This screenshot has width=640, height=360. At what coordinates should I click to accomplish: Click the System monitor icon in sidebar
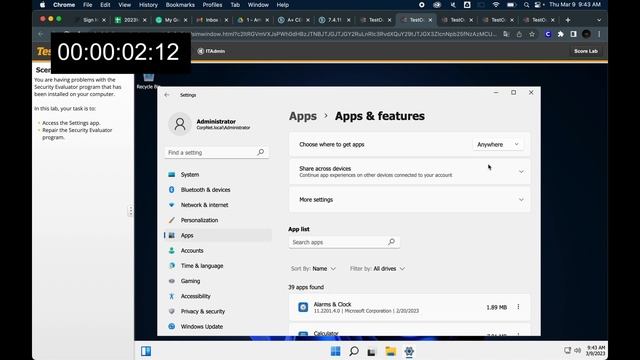click(x=172, y=175)
